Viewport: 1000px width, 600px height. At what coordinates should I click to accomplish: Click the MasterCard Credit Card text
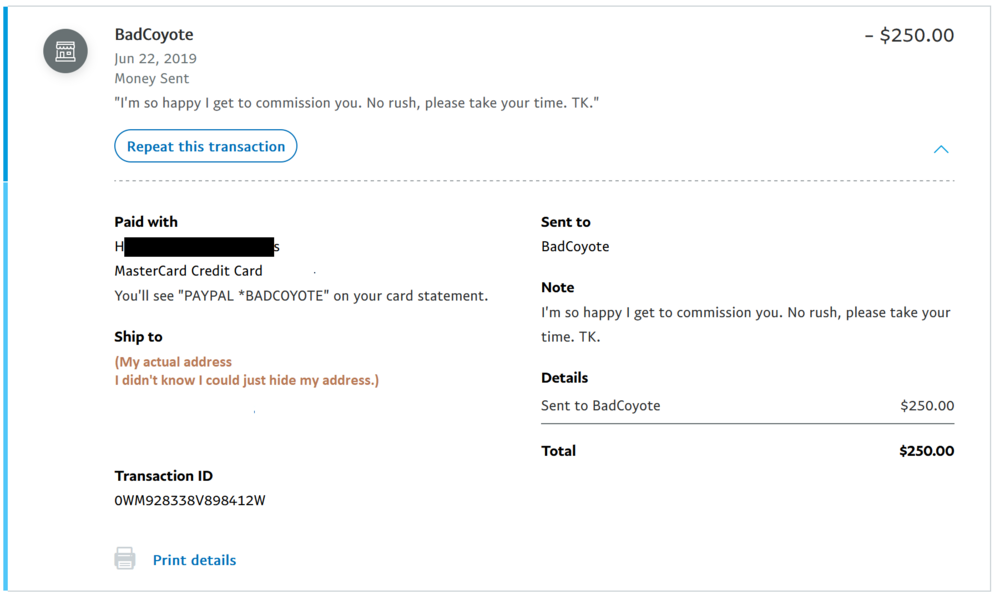tap(188, 271)
